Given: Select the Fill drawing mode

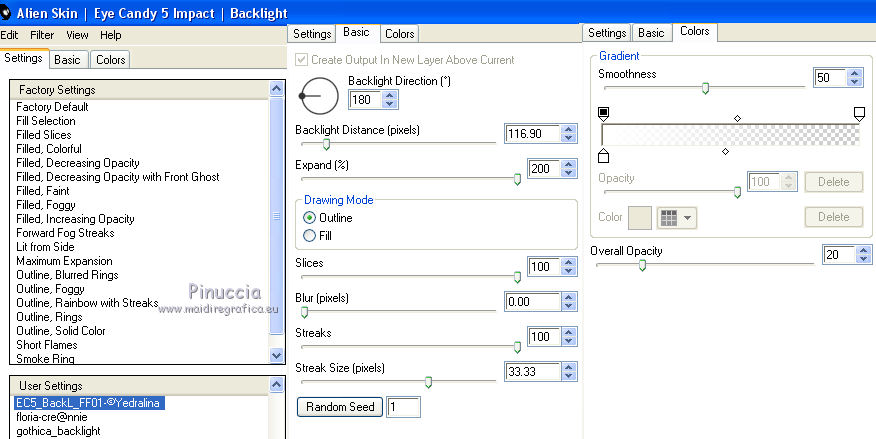Looking at the screenshot, I should [309, 236].
